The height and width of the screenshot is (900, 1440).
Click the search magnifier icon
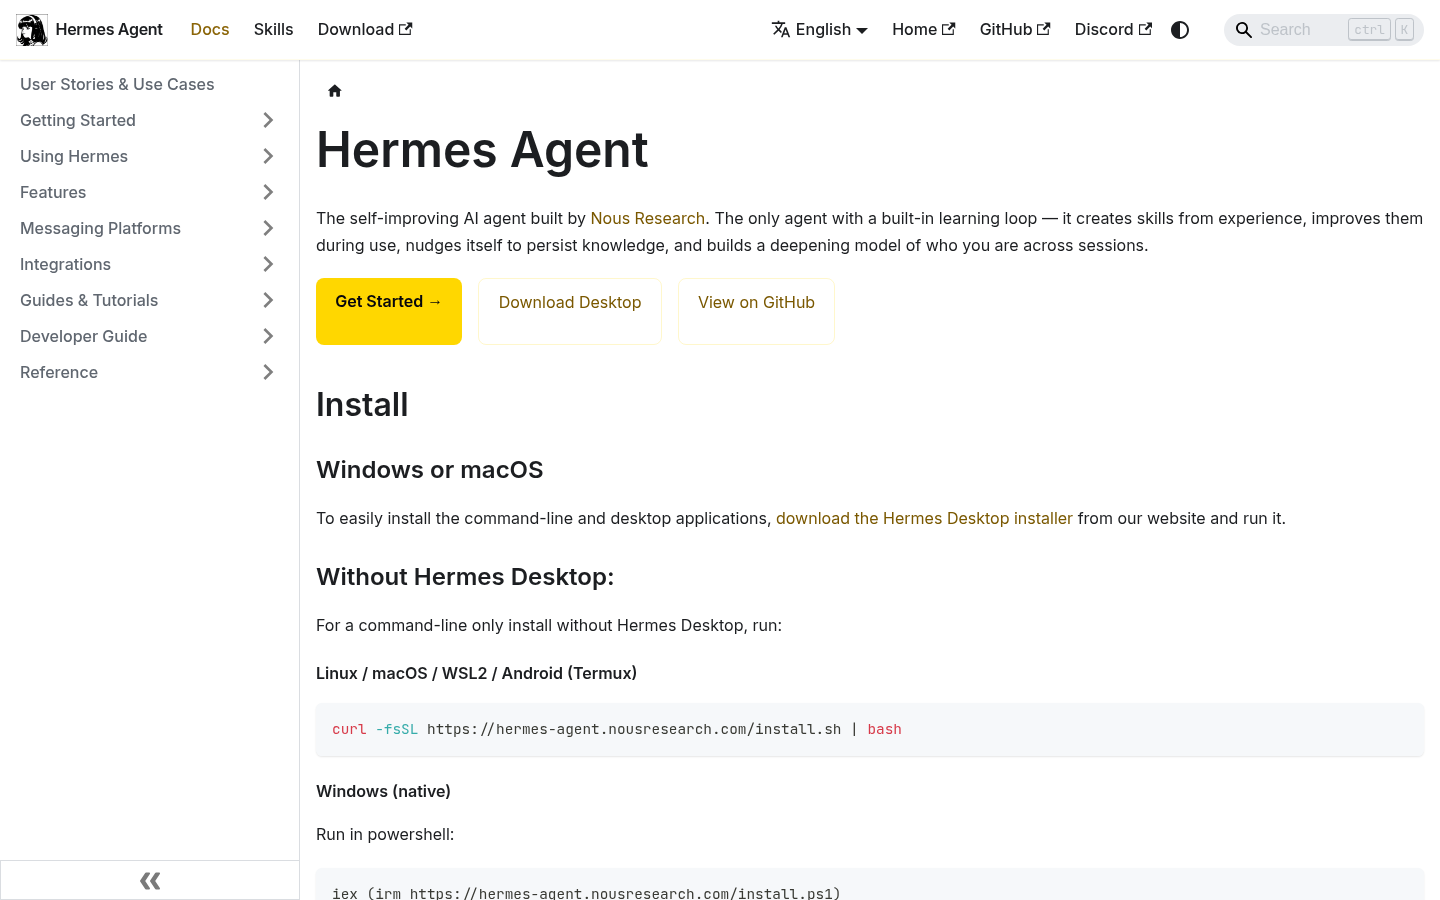[1243, 30]
